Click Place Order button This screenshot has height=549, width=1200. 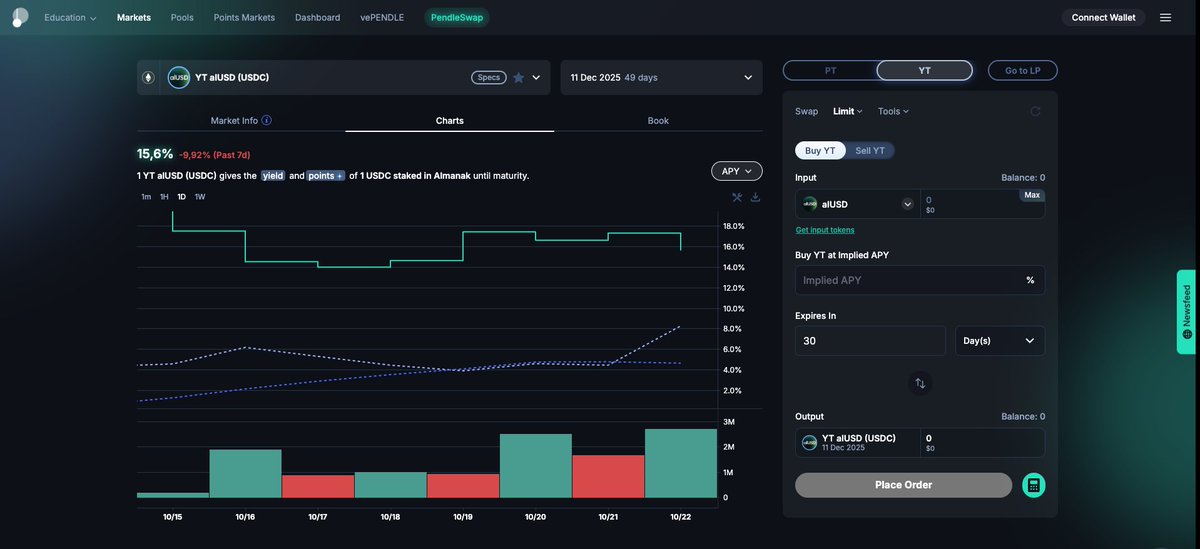click(x=903, y=485)
